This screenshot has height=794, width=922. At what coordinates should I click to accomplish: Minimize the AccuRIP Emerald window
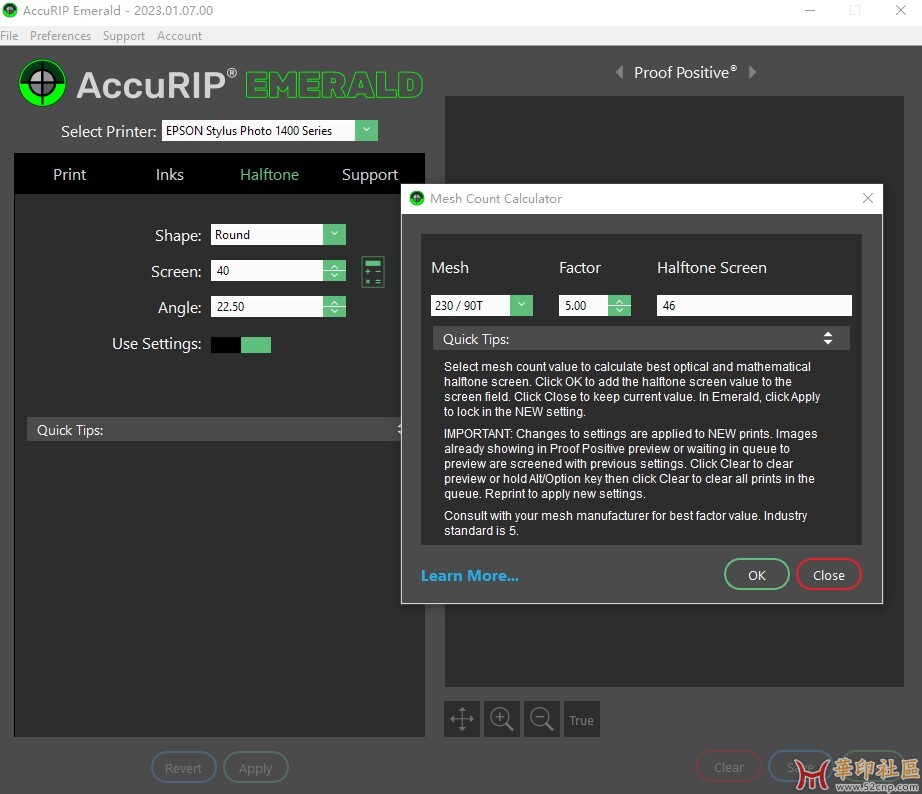tap(810, 10)
